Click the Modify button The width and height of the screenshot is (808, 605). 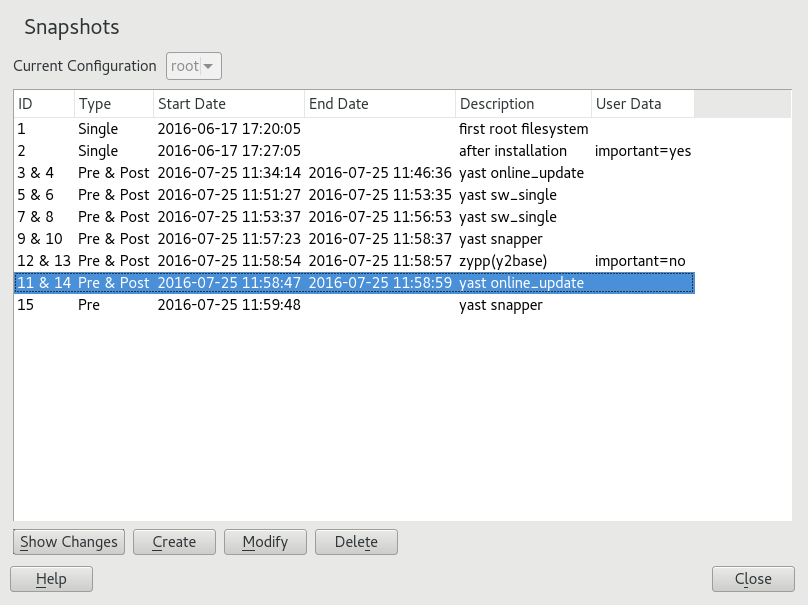pyautogui.click(x=265, y=542)
